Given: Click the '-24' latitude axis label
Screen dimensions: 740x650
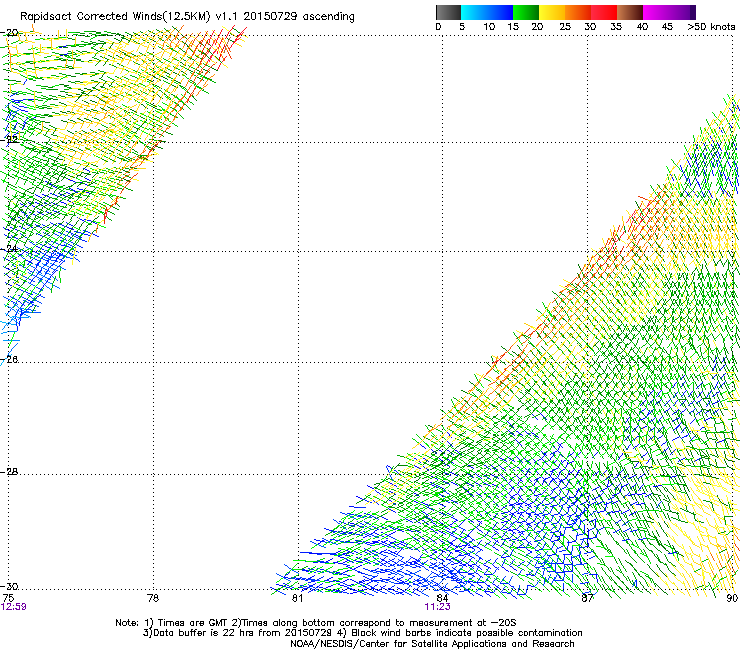Looking at the screenshot, I should click(x=10, y=248).
